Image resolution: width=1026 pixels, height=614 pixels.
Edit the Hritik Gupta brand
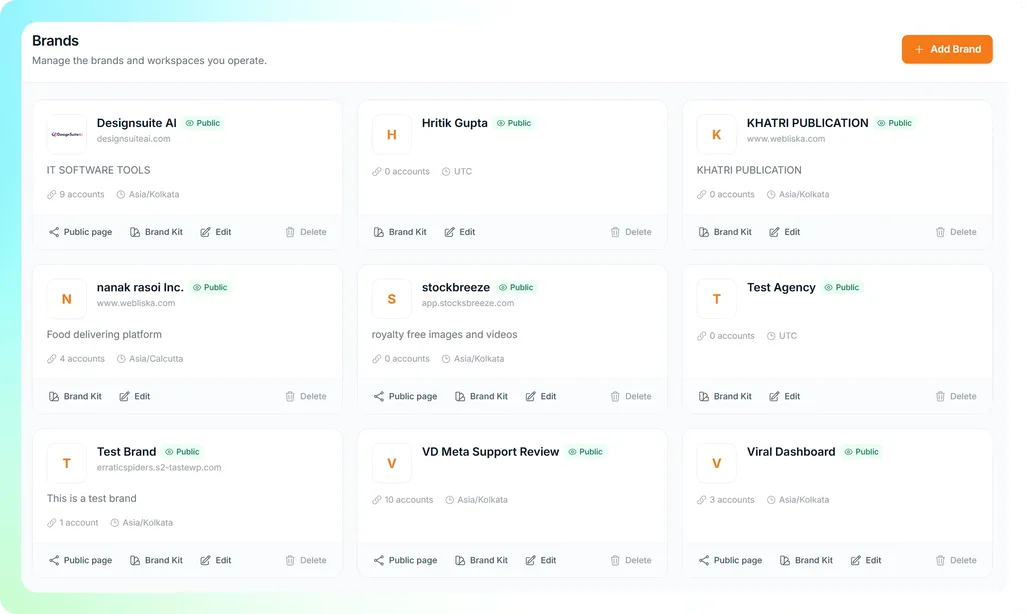[460, 232]
